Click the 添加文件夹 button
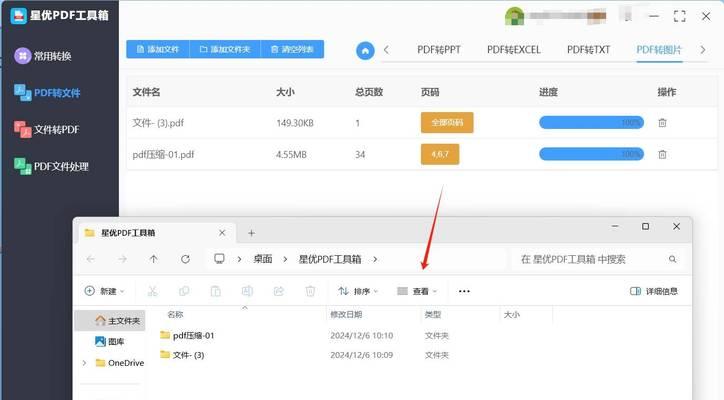The image size is (724, 400). pyautogui.click(x=225, y=49)
